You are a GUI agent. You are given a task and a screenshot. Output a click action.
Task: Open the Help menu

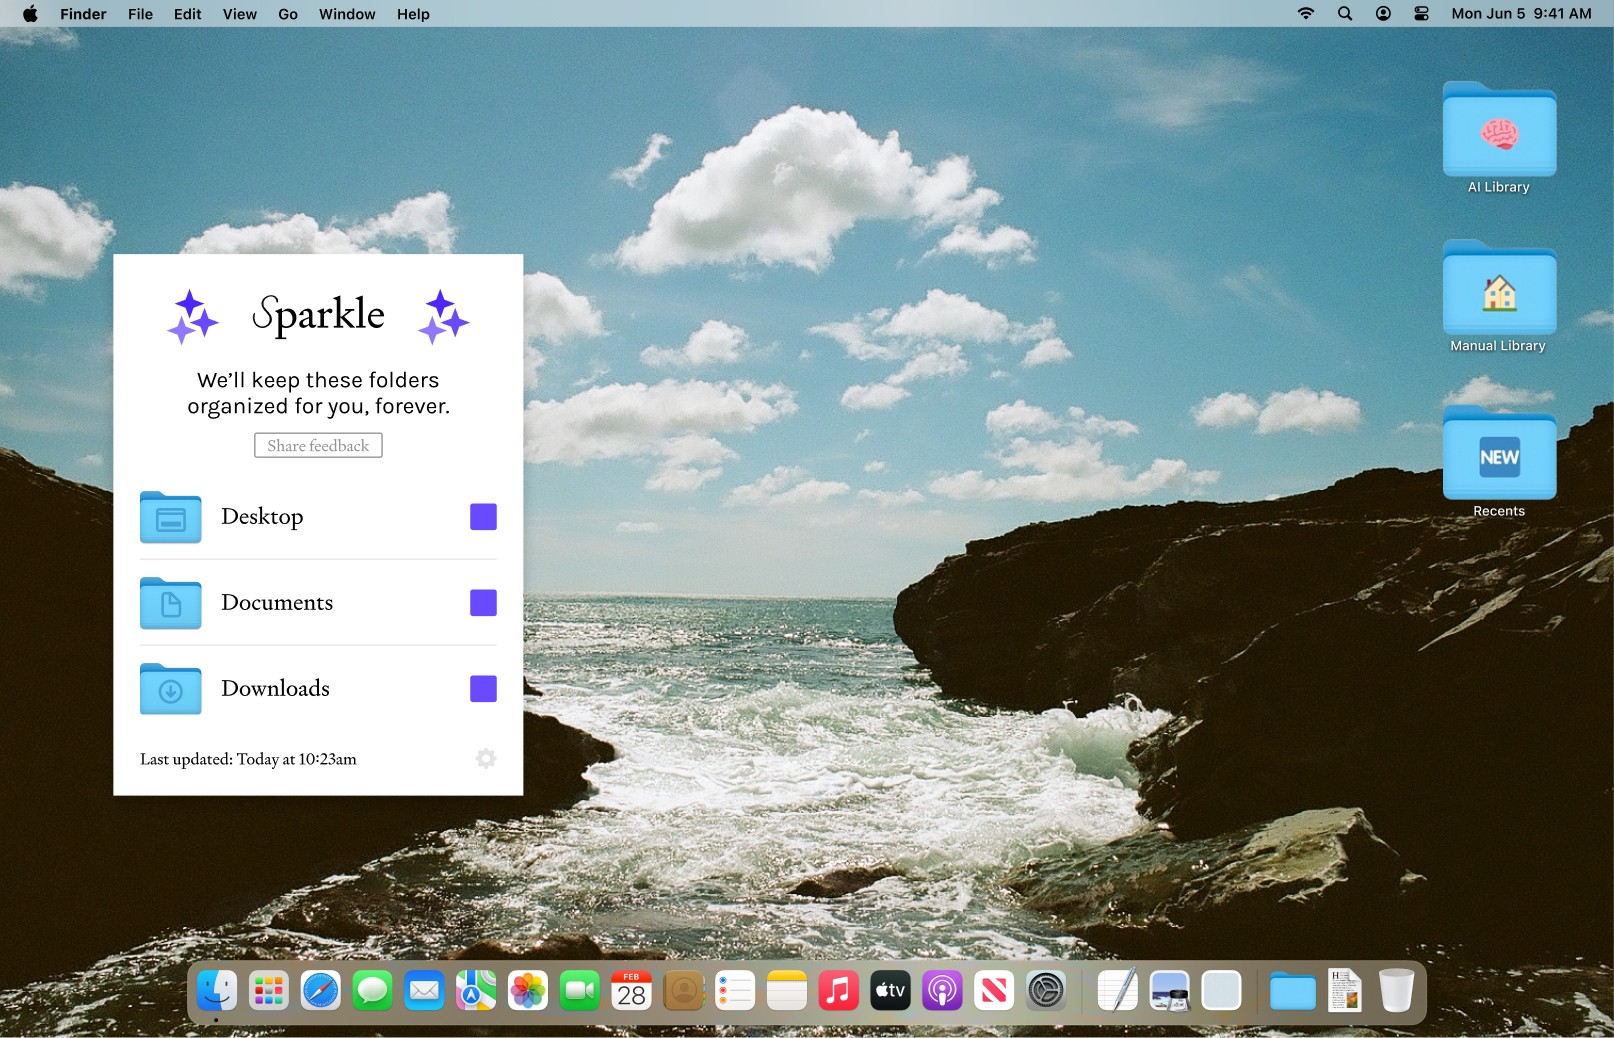coord(413,14)
